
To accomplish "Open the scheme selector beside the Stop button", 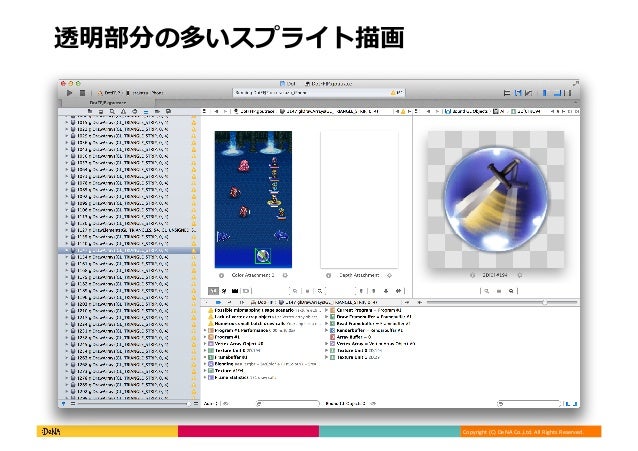I will [x=129, y=93].
